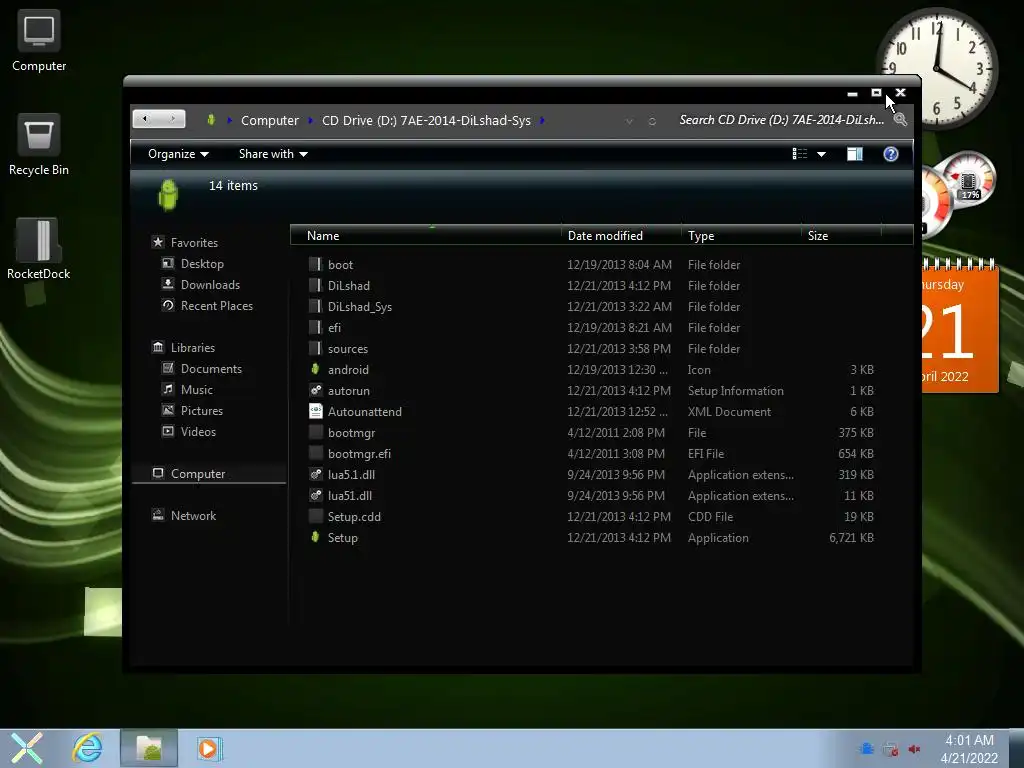Sort by Date modified column header

pyautogui.click(x=620, y=236)
